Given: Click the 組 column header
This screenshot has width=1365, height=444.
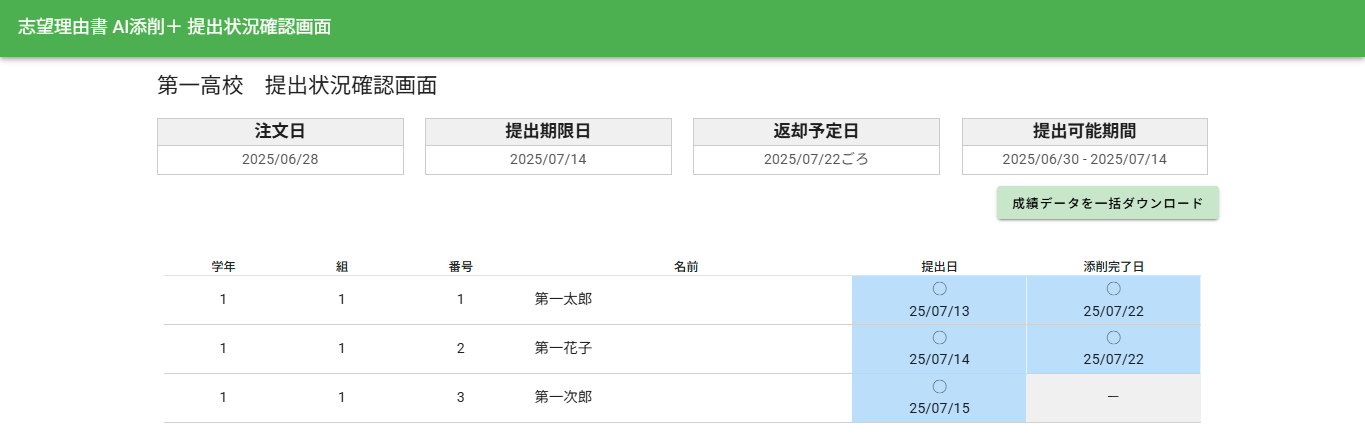Looking at the screenshot, I should pyautogui.click(x=342, y=267).
